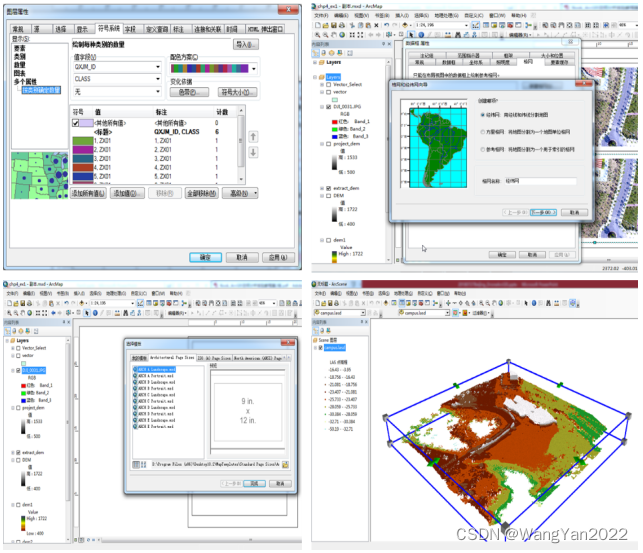Select the Architectural Page Sizes tab
This screenshot has height=553, width=643.
(172, 358)
